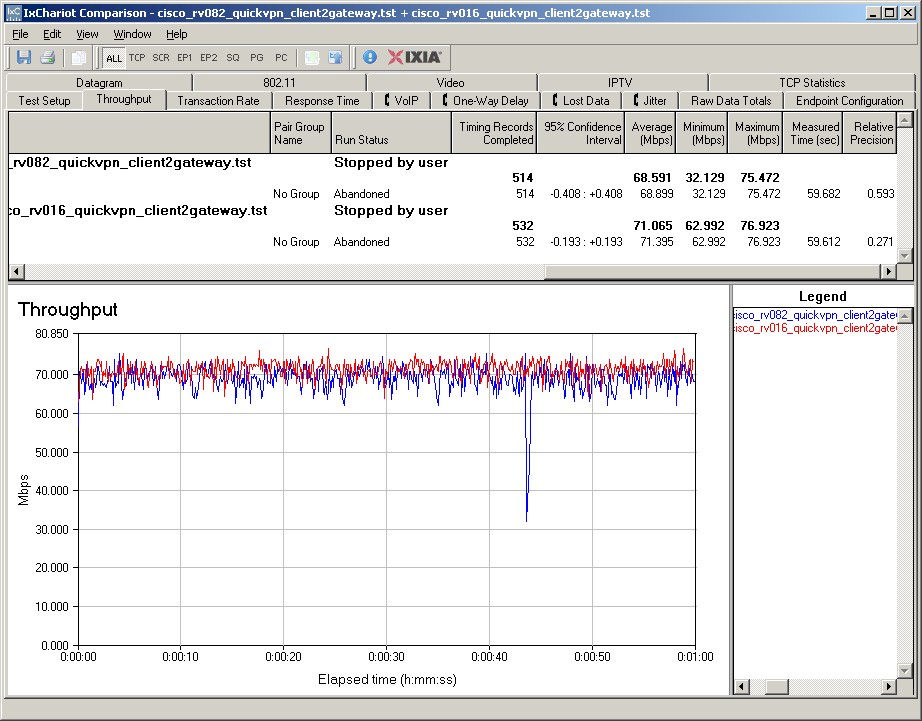Open the blue info icon
Viewport: 922px width, 721px height.
point(370,57)
